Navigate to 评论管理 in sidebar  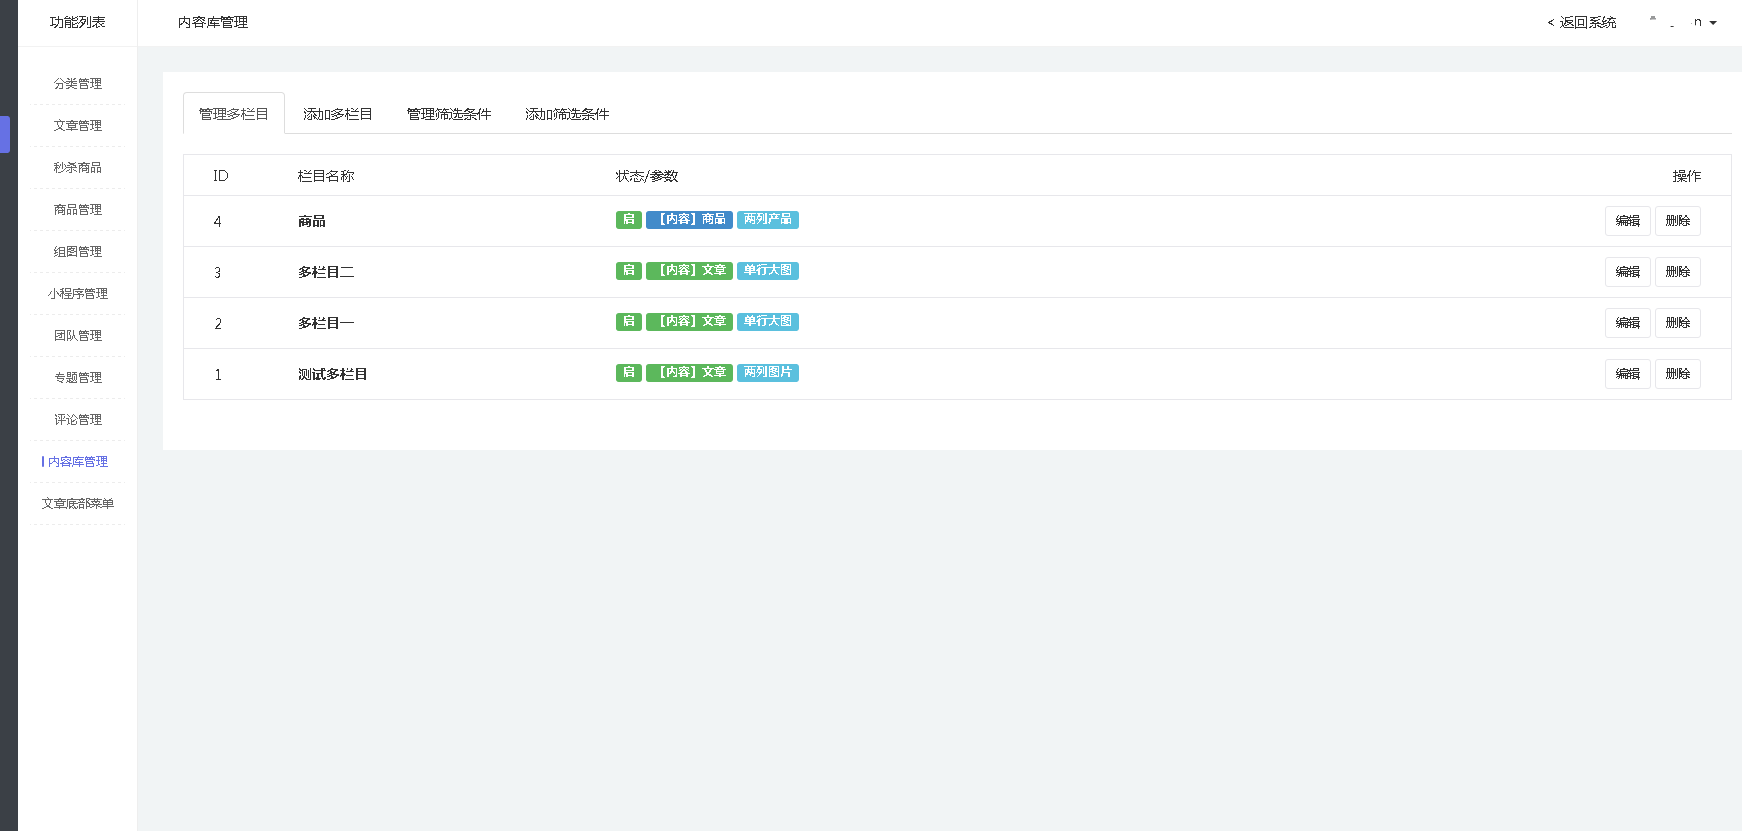[x=78, y=420]
